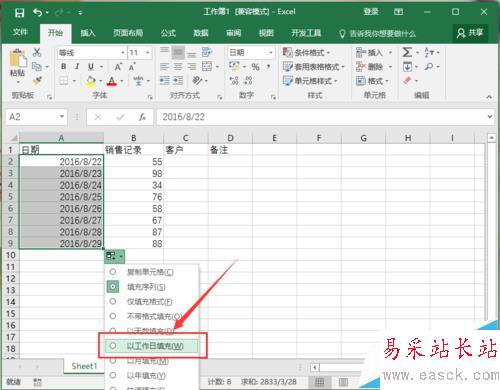This screenshot has width=500, height=390.
Task: Open the 文件 File tab
Action: (x=20, y=32)
